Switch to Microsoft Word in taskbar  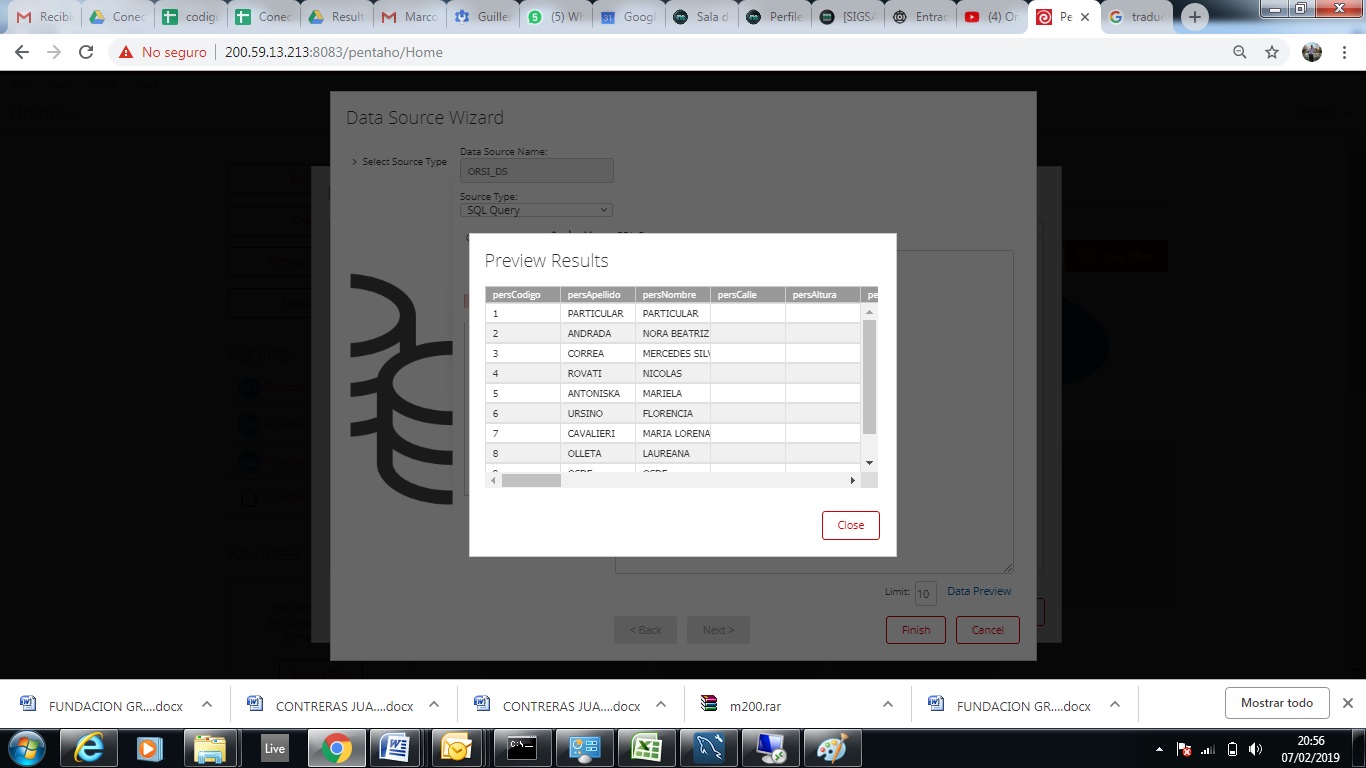(396, 748)
